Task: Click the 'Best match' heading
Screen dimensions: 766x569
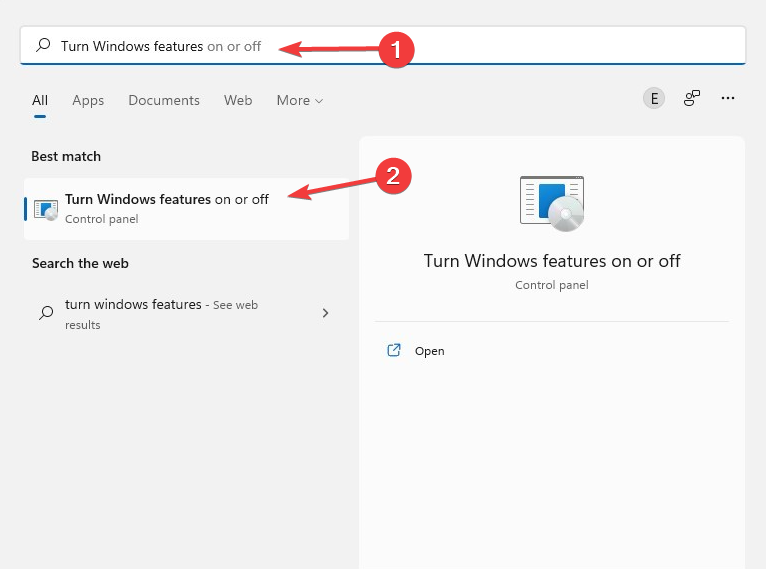Action: pyautogui.click(x=66, y=156)
